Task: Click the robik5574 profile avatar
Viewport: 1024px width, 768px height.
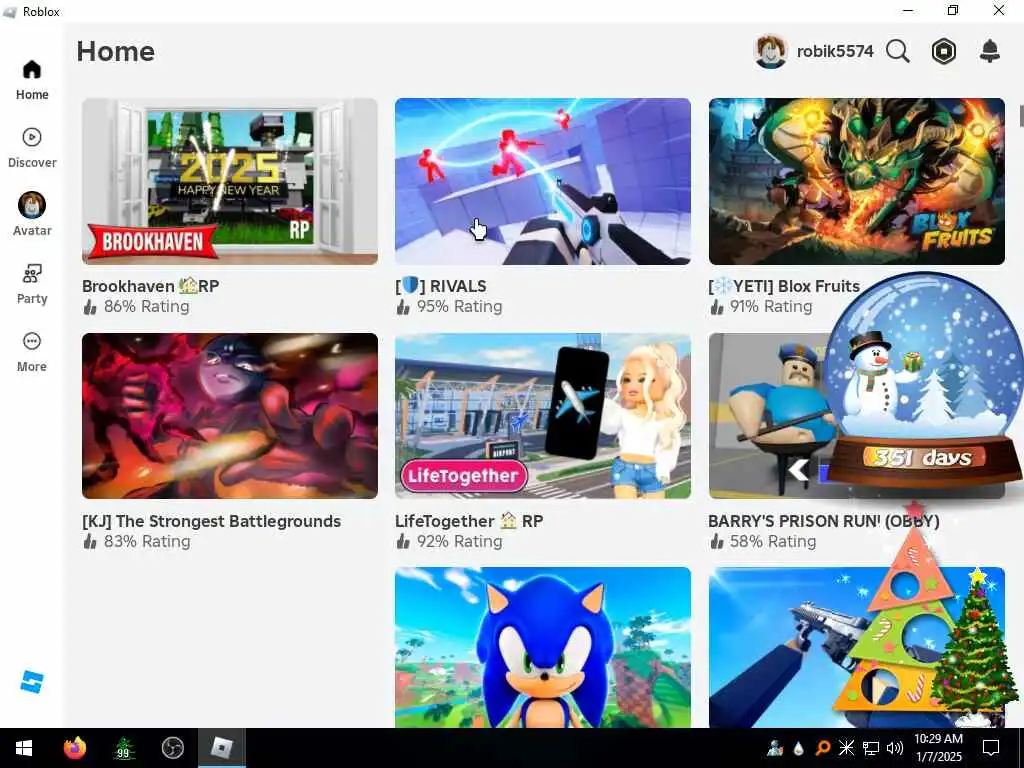Action: tap(771, 51)
